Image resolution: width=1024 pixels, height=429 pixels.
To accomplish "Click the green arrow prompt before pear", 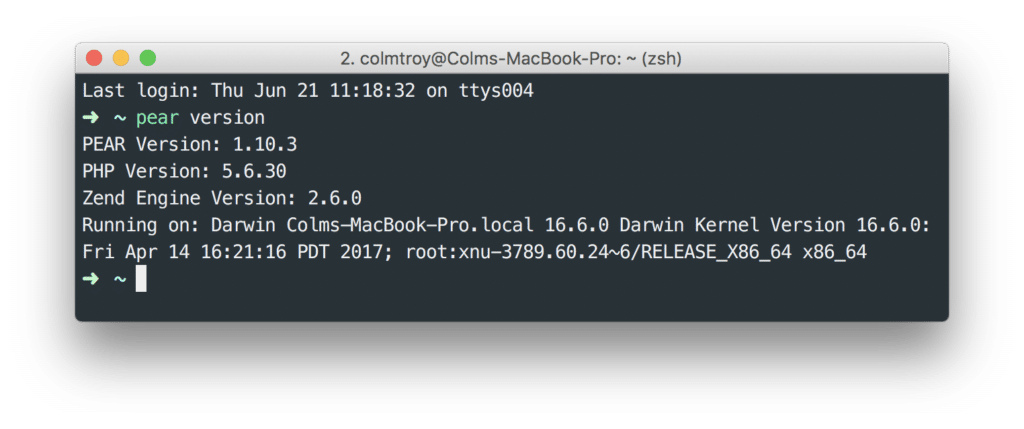I will [90, 118].
